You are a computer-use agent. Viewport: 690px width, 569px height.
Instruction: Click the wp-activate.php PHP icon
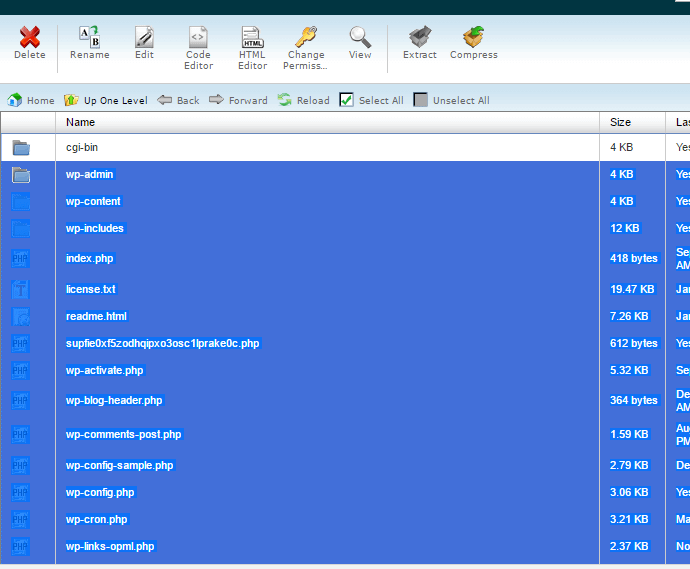click(21, 371)
